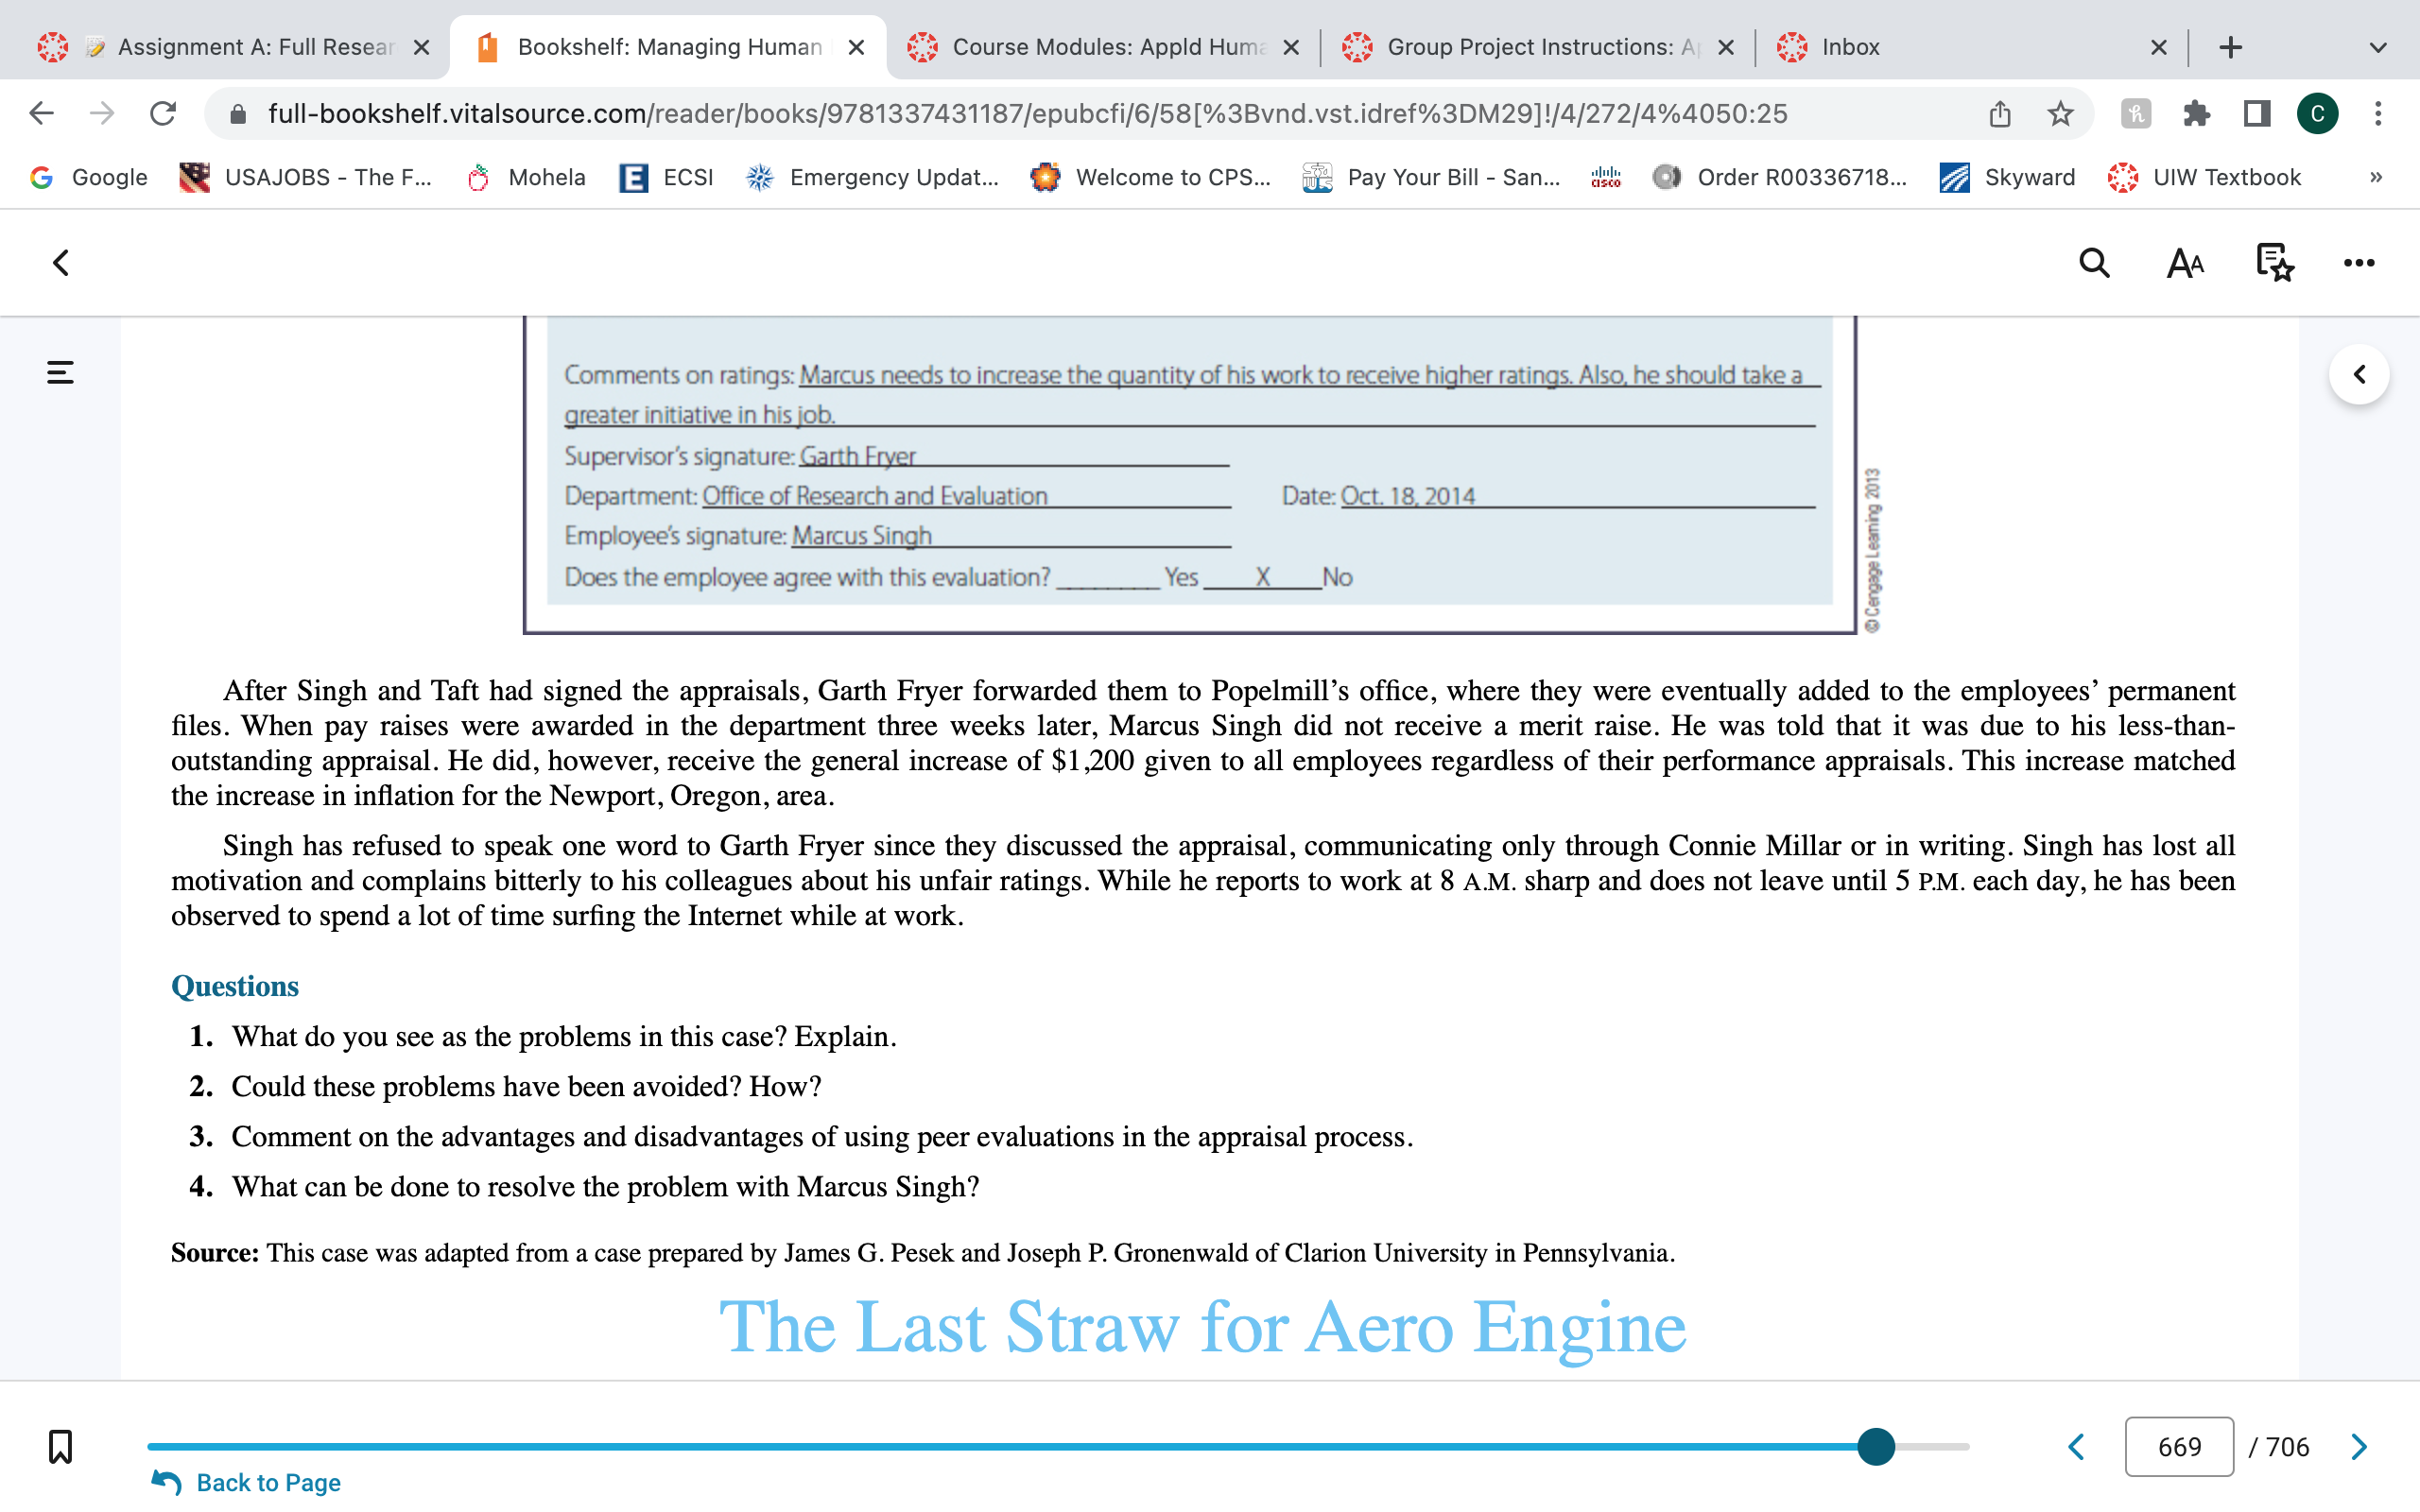Open the notebook highlights icon
The image size is (2420, 1512).
point(2274,263)
